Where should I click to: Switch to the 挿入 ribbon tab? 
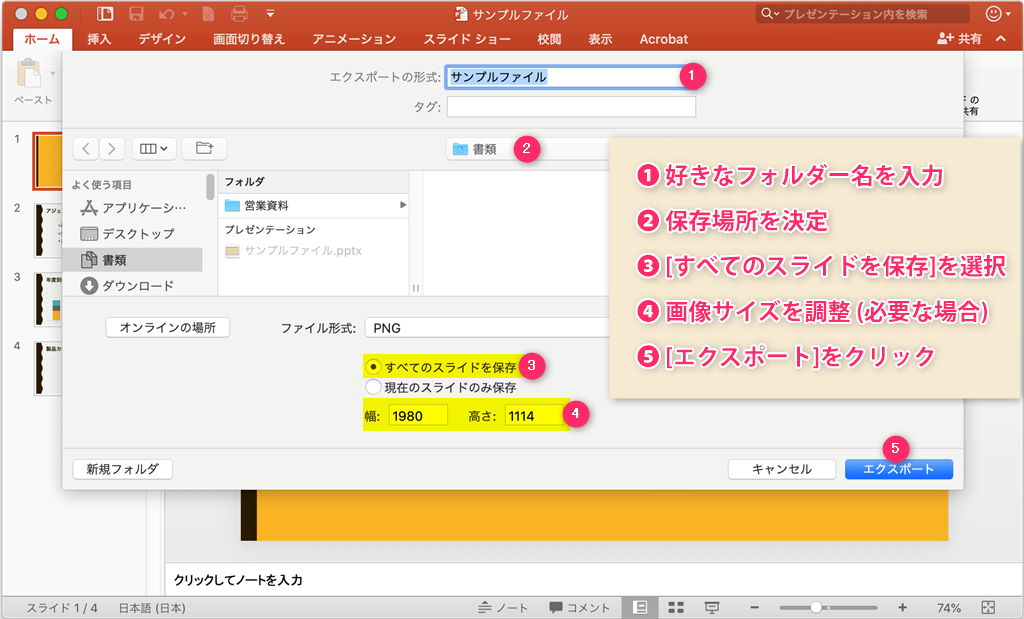(x=98, y=39)
